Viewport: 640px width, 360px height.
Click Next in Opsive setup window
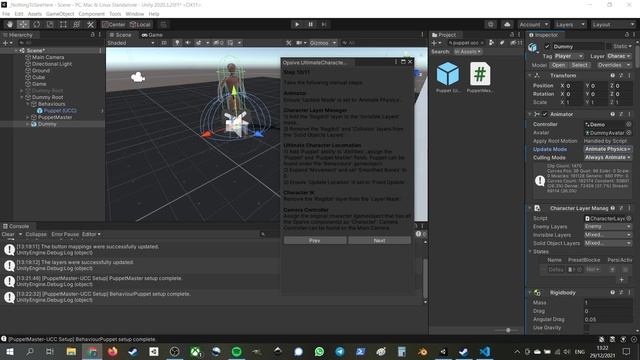pyautogui.click(x=379, y=240)
